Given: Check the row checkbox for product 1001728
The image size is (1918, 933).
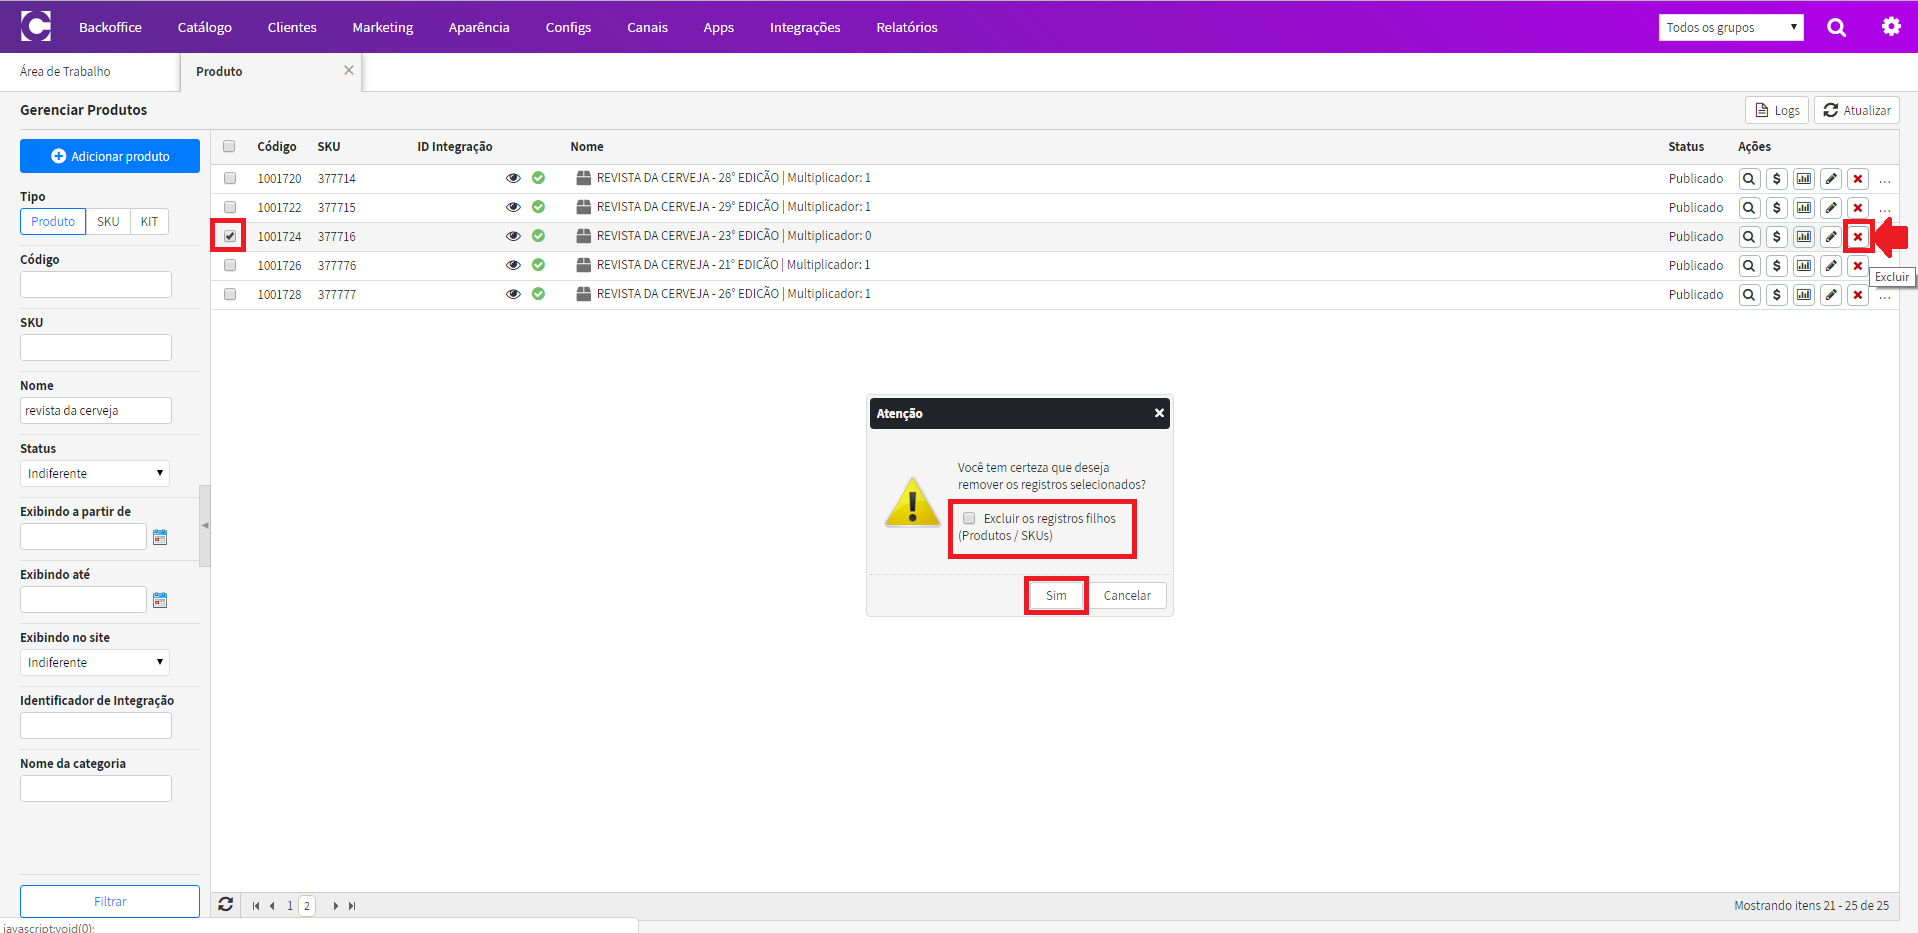Looking at the screenshot, I should 230,294.
